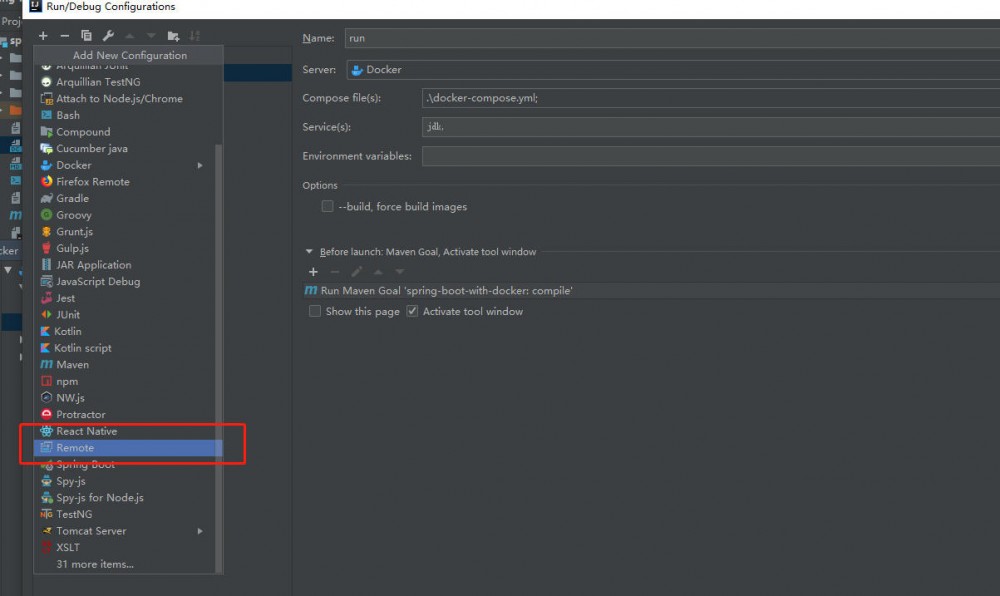Image resolution: width=1000 pixels, height=596 pixels.
Task: Select NW.js configuration type
Action: point(128,397)
